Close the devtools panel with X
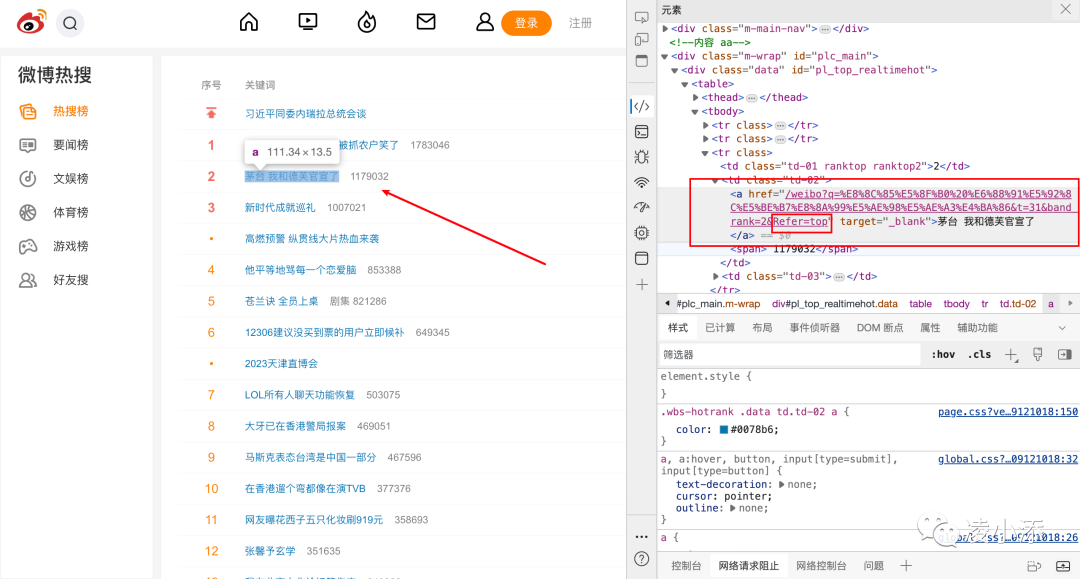The width and height of the screenshot is (1080, 579). [x=1065, y=9]
